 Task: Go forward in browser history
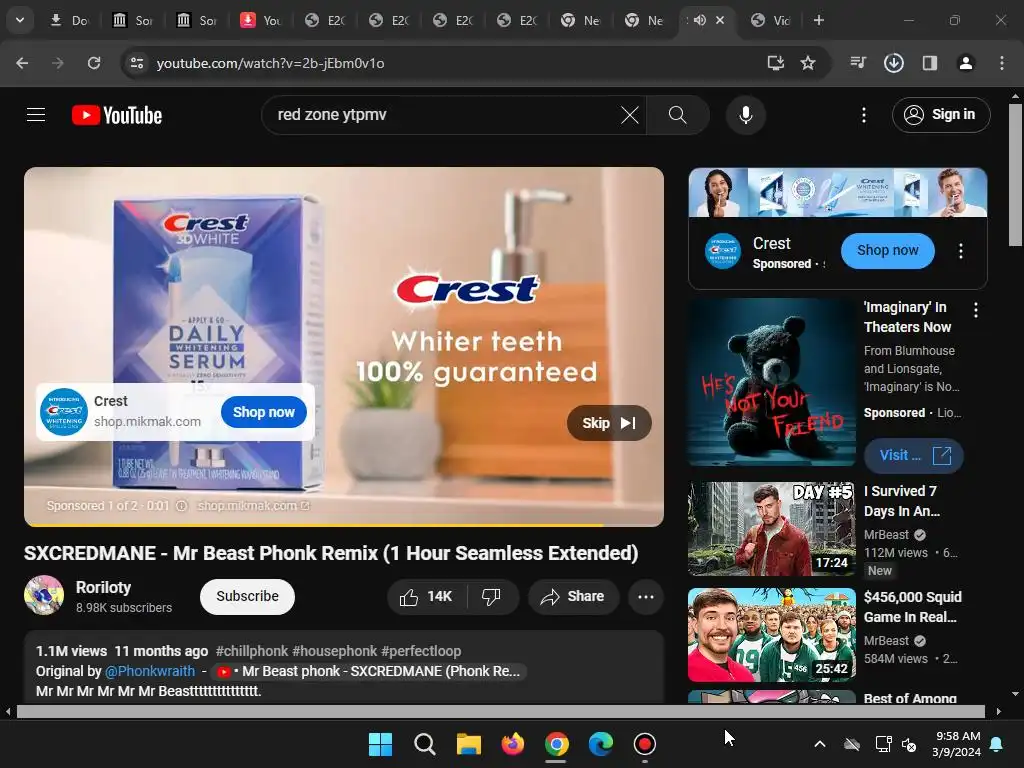pos(58,63)
